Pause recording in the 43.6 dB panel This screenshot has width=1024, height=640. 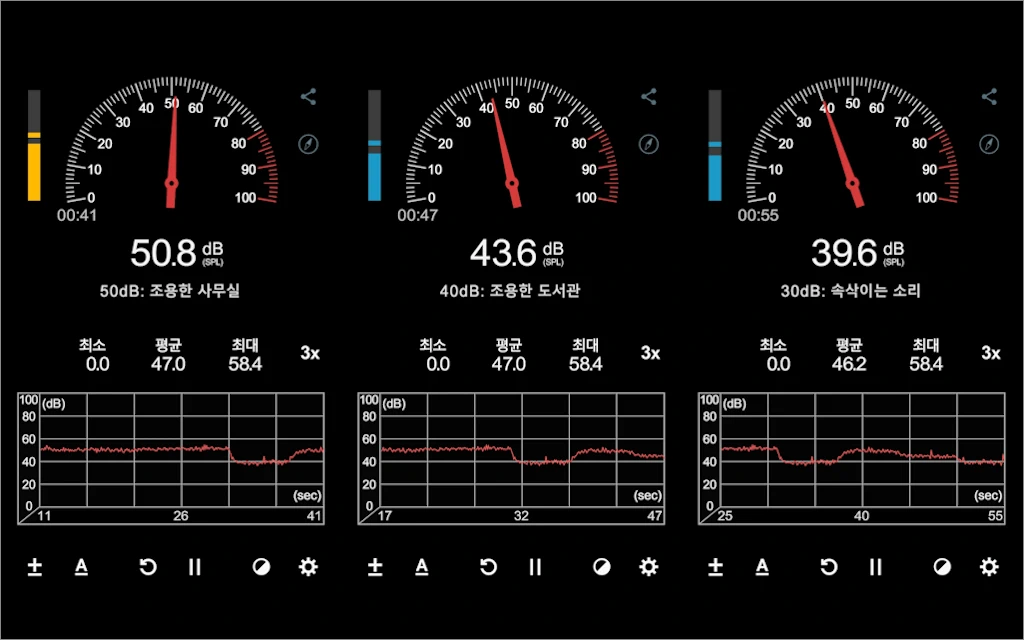tap(535, 567)
